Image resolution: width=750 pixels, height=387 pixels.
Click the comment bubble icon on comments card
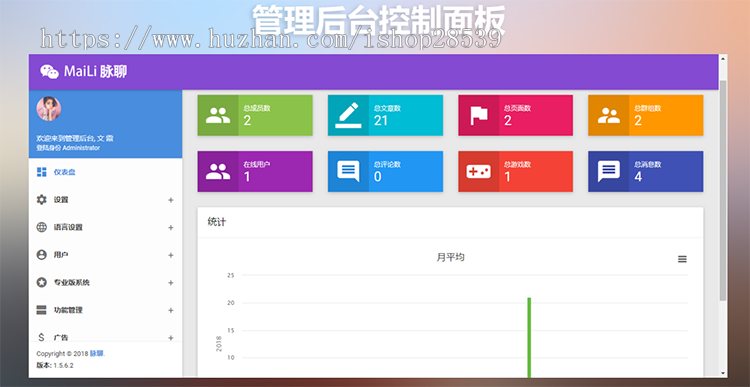click(x=348, y=171)
